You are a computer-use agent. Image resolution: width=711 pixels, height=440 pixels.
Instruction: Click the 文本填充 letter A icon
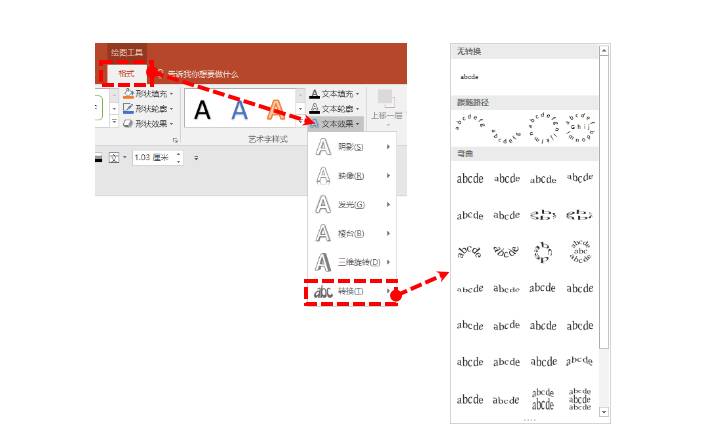pyautogui.click(x=315, y=94)
